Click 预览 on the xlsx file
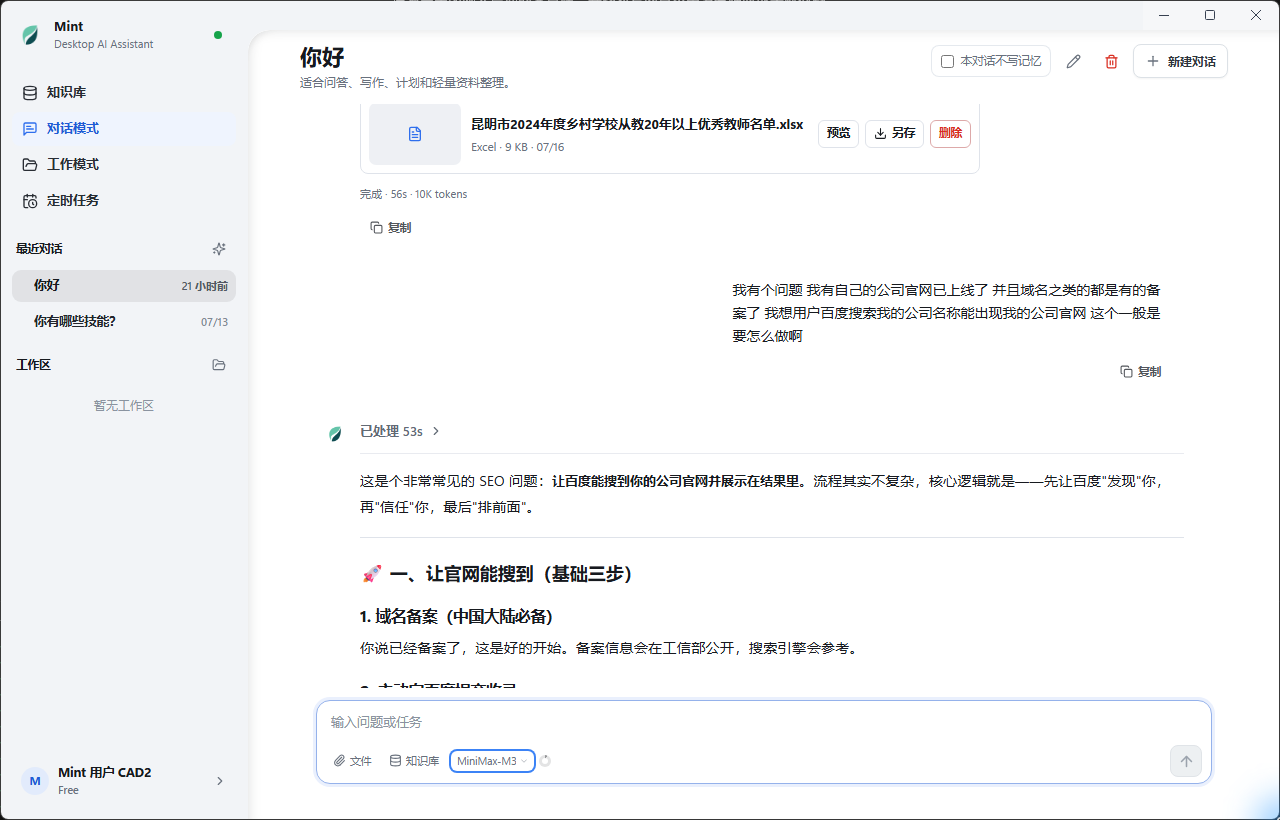 coord(838,133)
